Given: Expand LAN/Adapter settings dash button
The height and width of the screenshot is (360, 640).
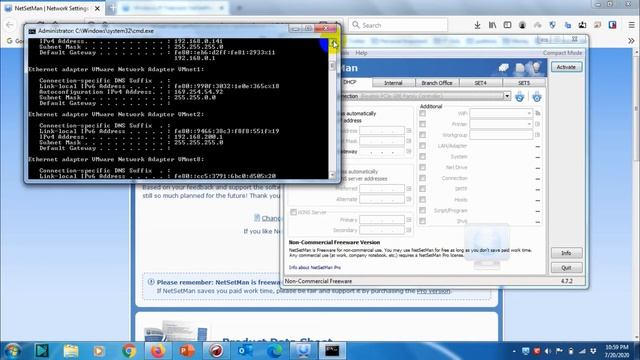Looking at the screenshot, I should [538, 146].
